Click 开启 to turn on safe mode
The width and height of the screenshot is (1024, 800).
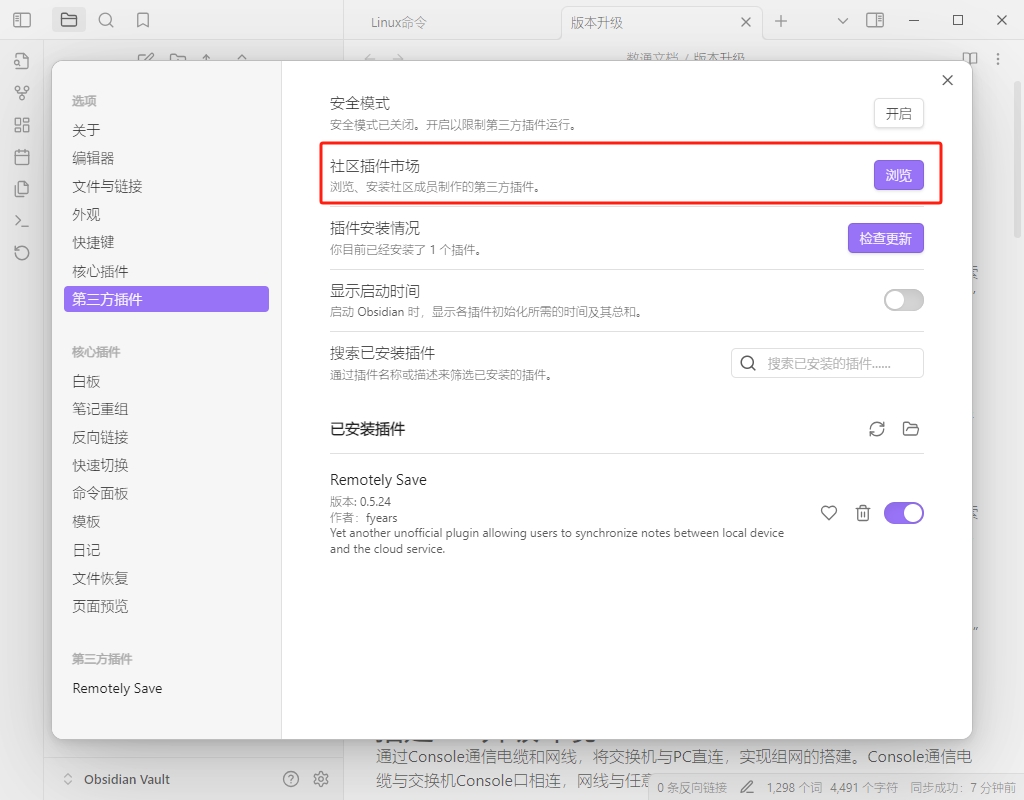[x=898, y=114]
